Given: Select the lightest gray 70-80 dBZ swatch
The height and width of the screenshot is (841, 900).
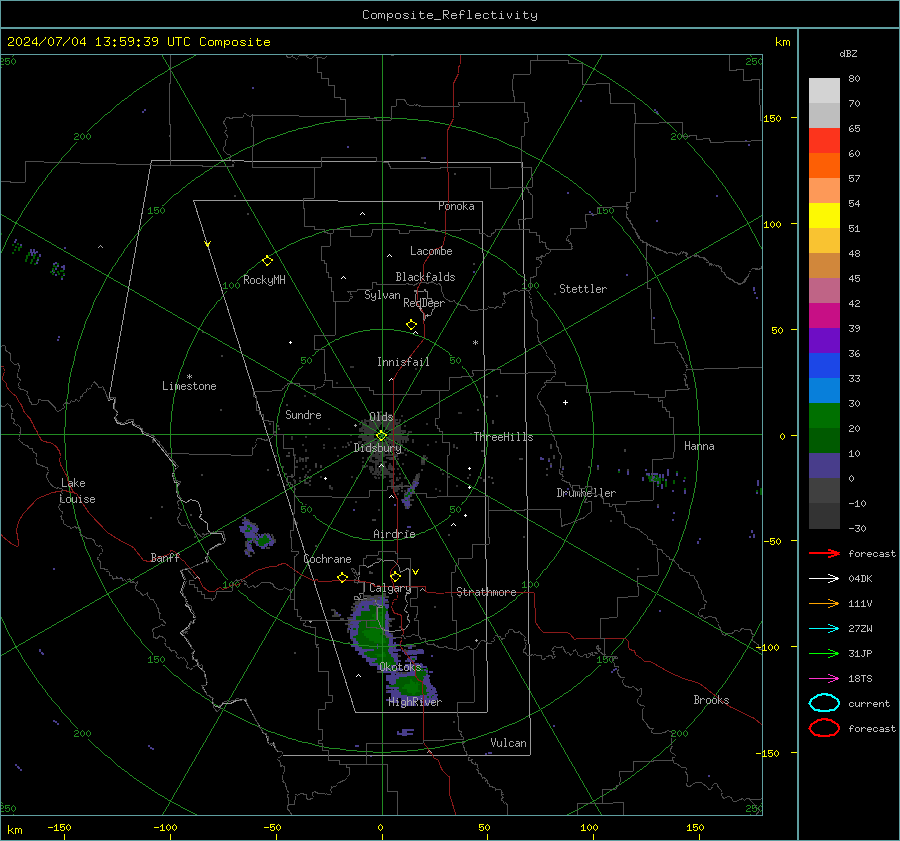Looking at the screenshot, I should pos(824,91).
